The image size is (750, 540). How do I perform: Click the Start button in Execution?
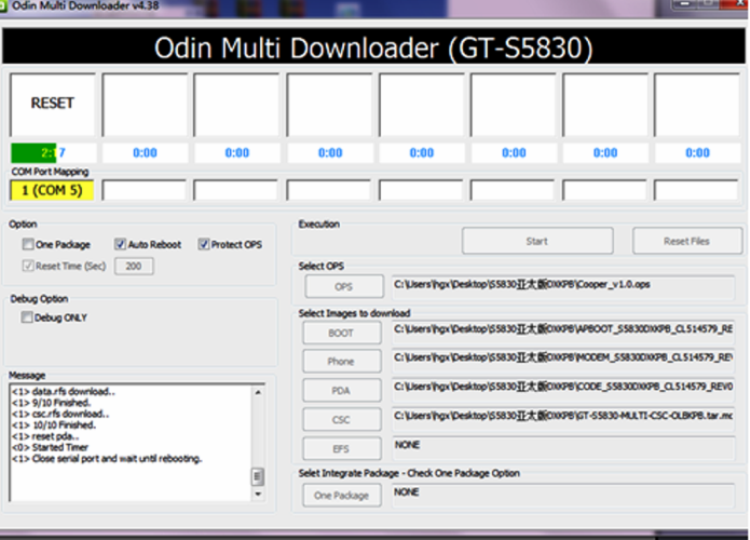(537, 241)
